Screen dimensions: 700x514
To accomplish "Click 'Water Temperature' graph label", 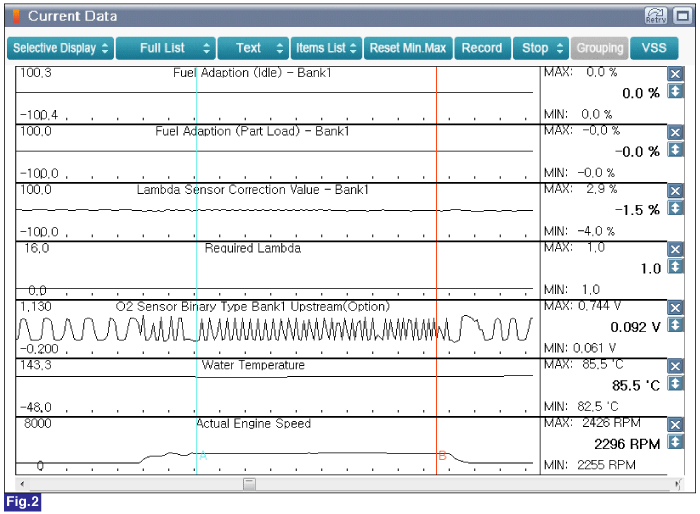I will coord(253,365).
